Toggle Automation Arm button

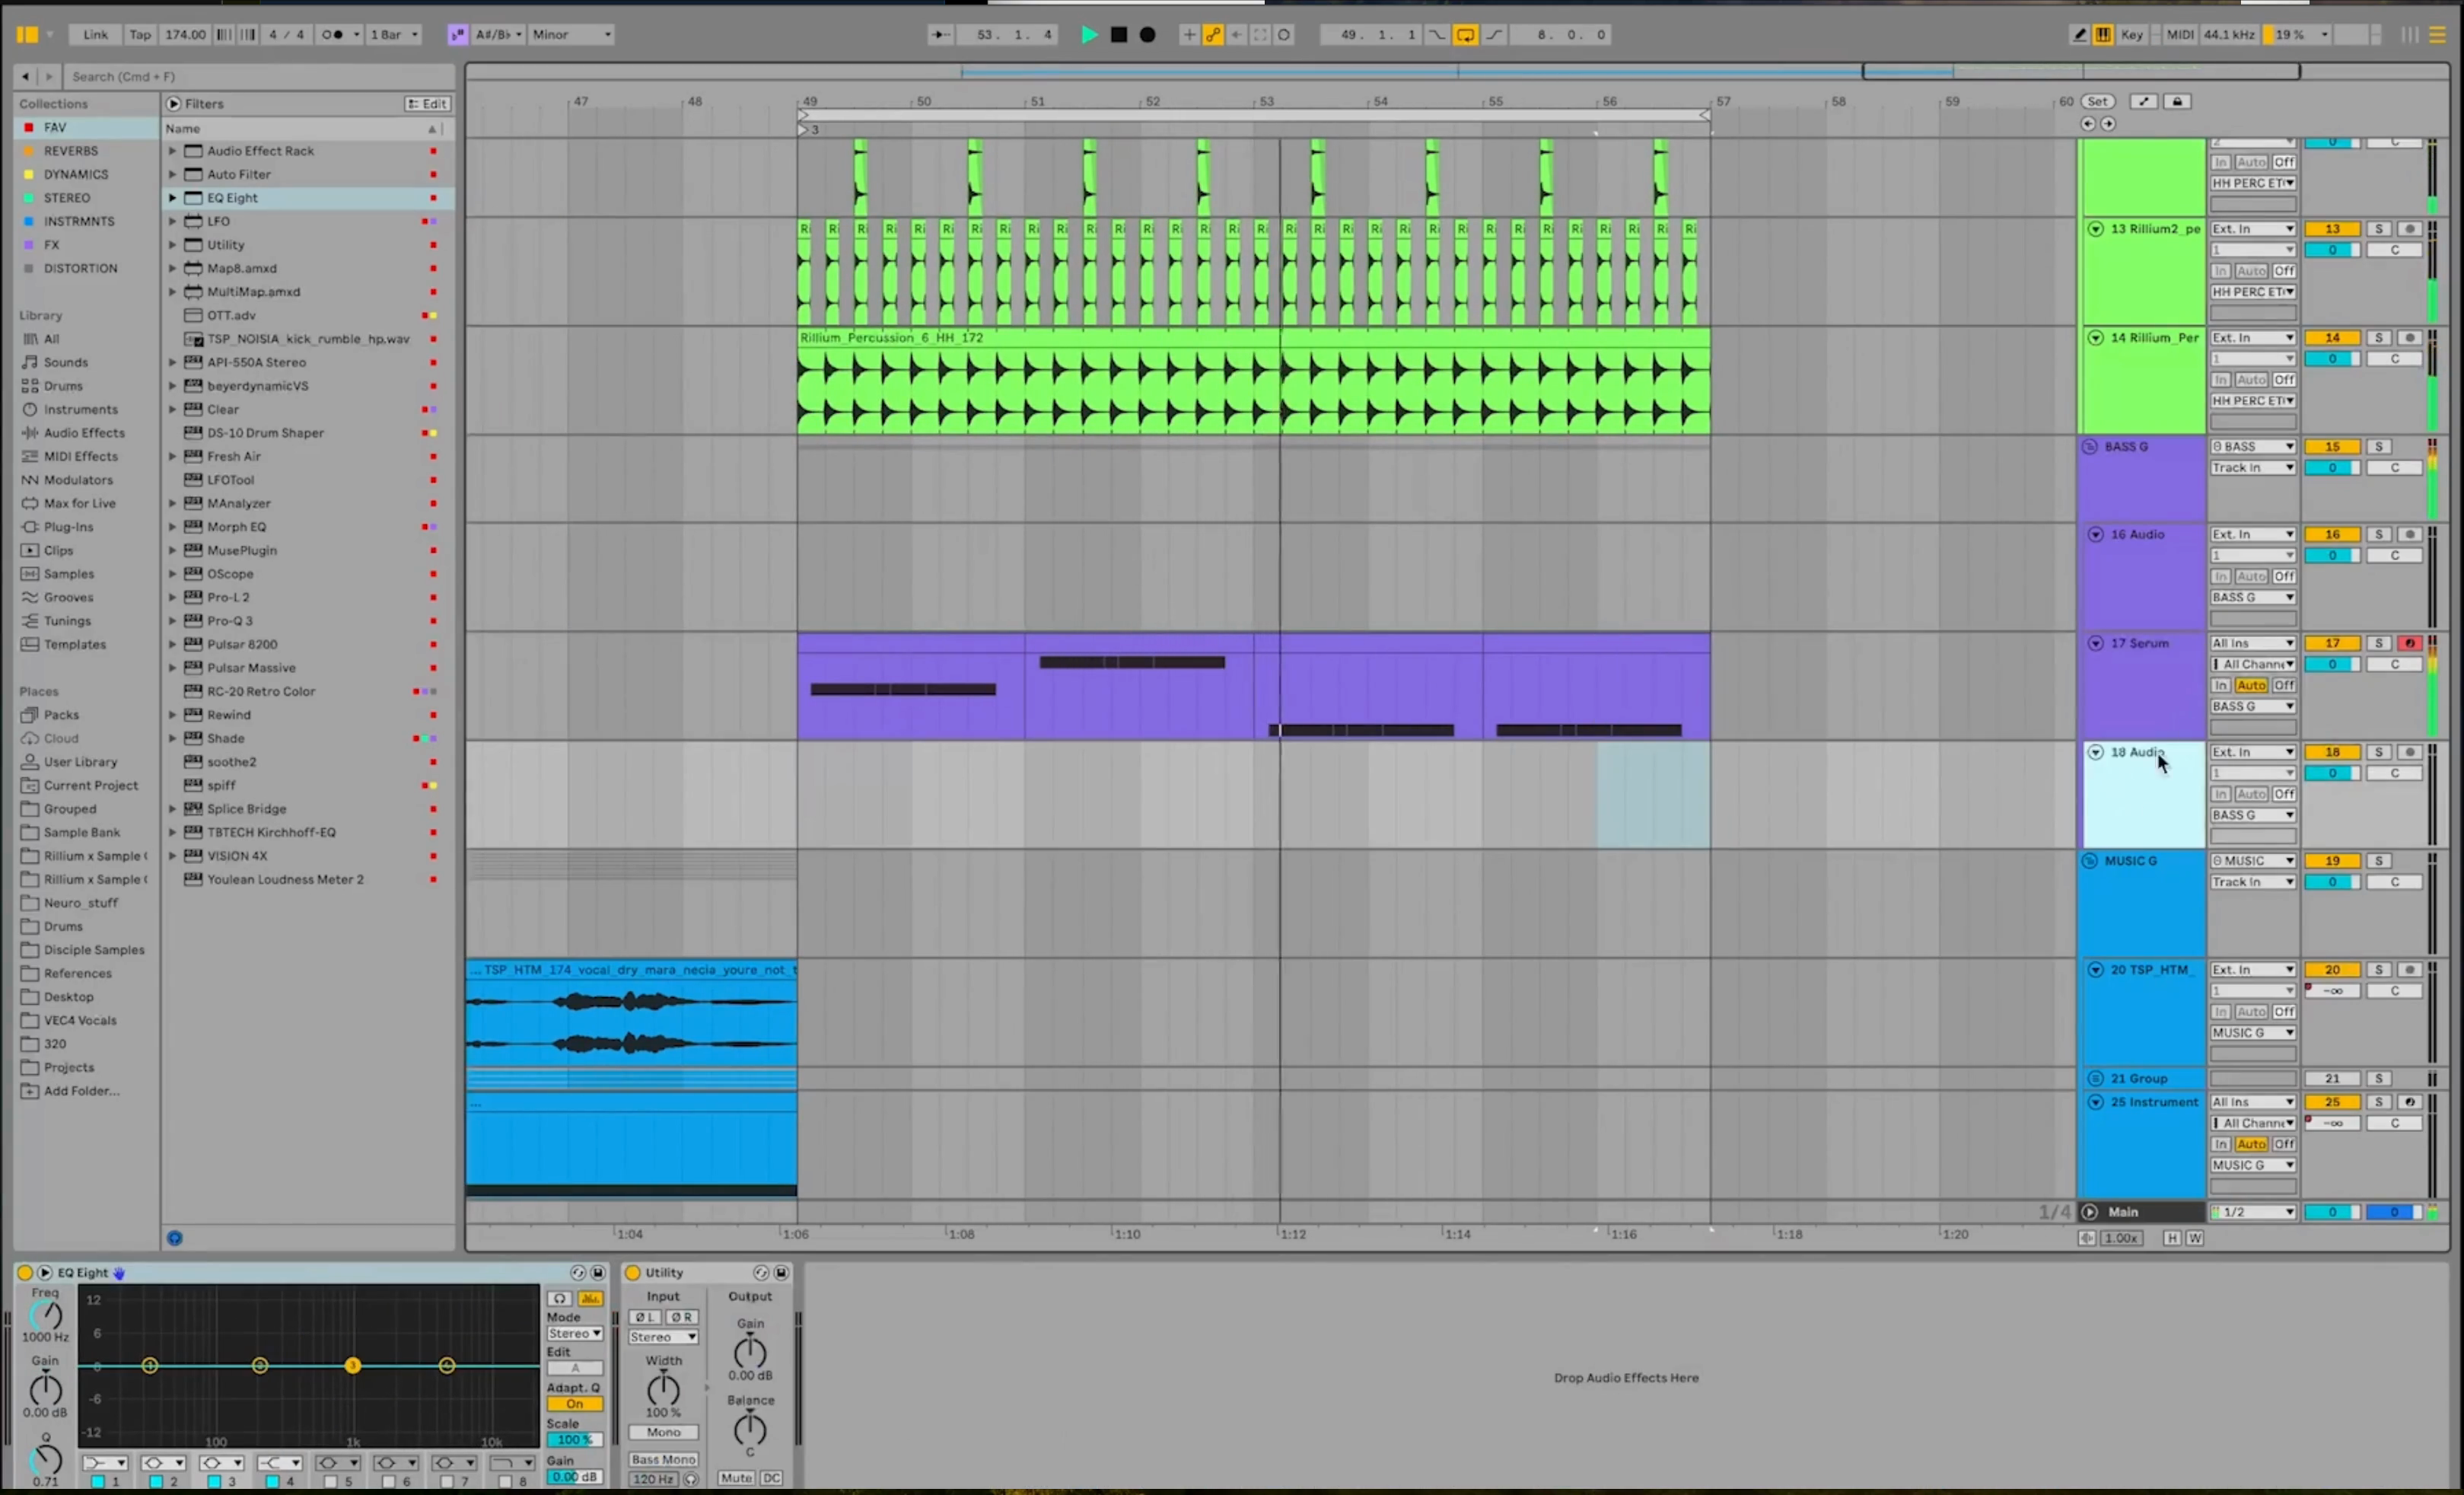(1213, 34)
